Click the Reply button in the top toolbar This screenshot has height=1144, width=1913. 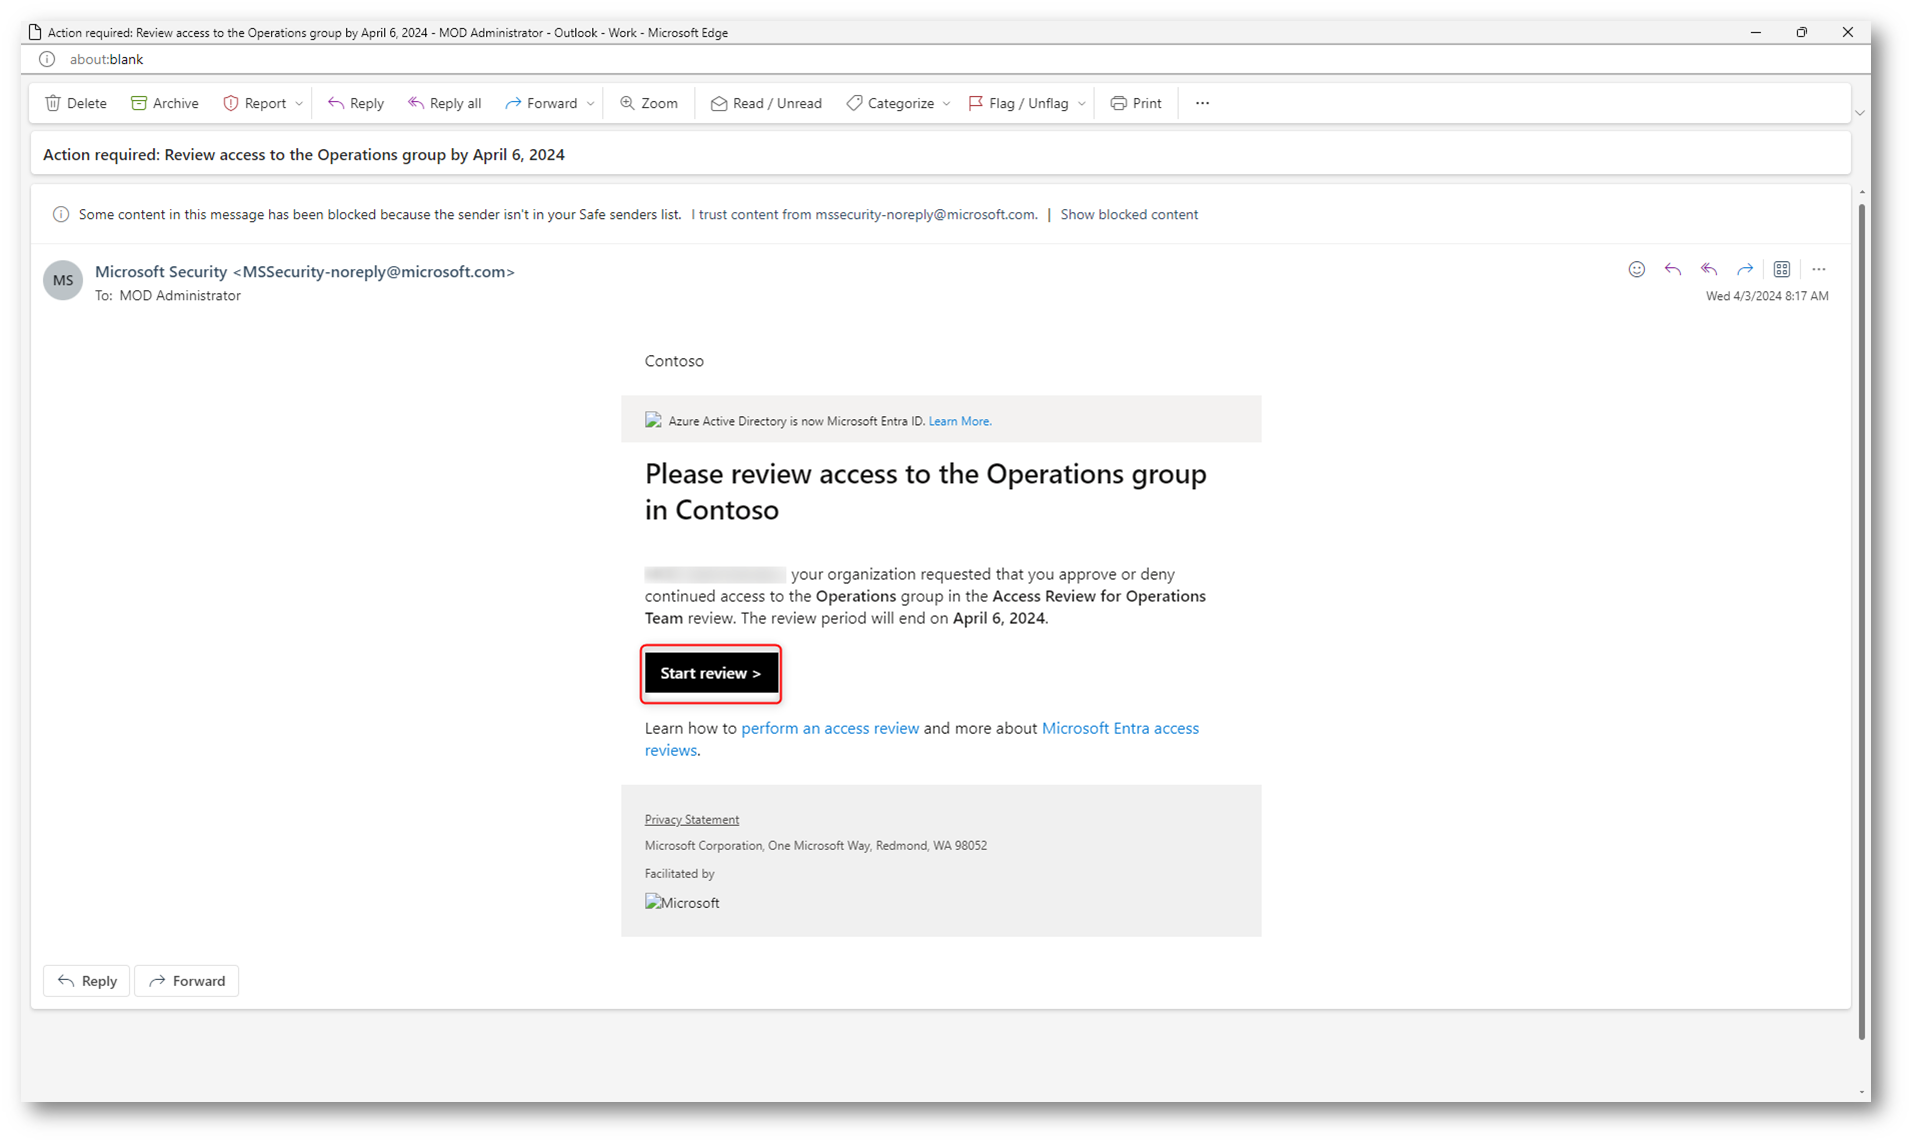coord(356,103)
